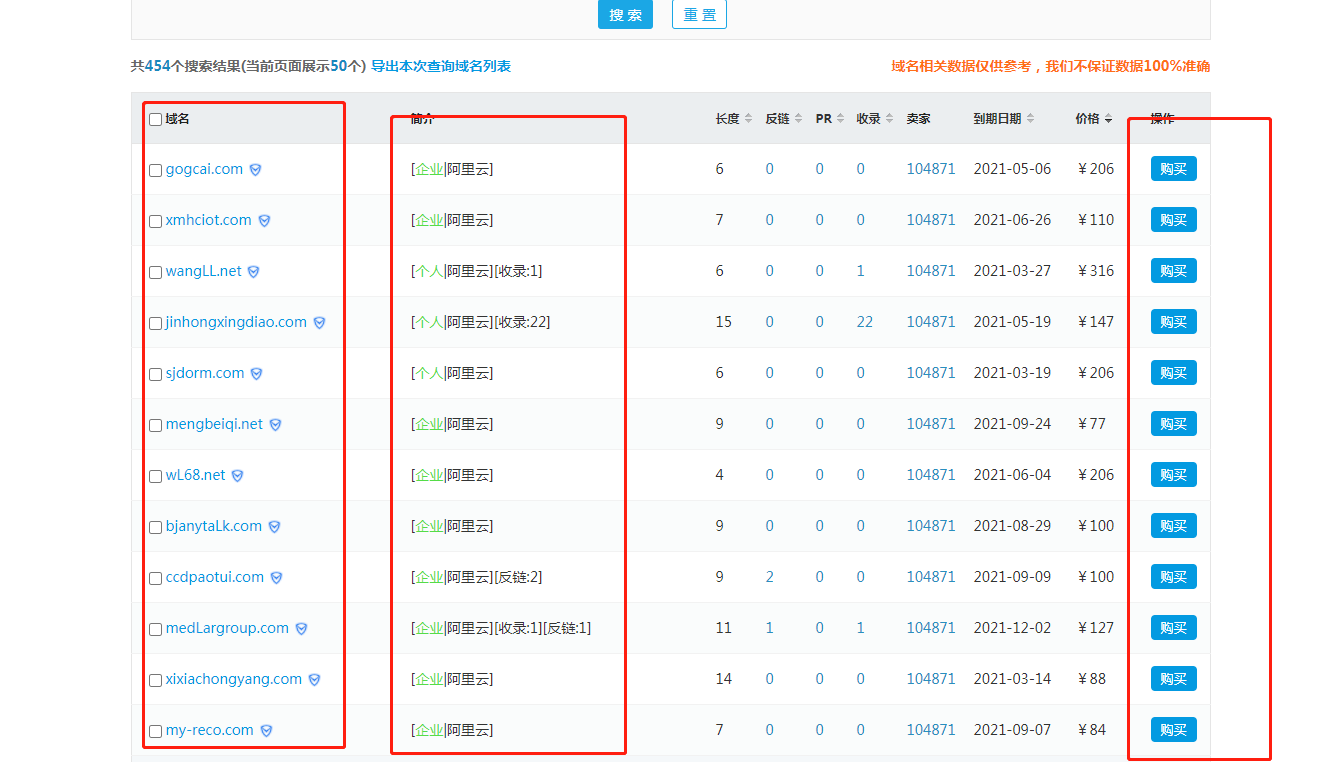Sort by 价格 column arrows
The image size is (1317, 762).
click(x=1108, y=119)
